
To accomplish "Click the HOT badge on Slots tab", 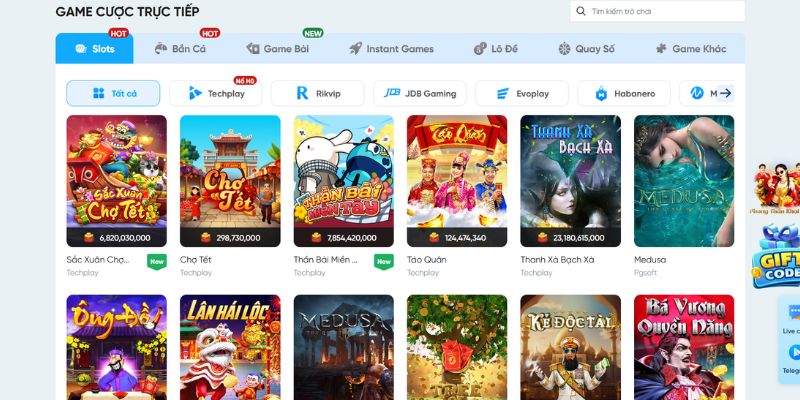I will pos(118,33).
